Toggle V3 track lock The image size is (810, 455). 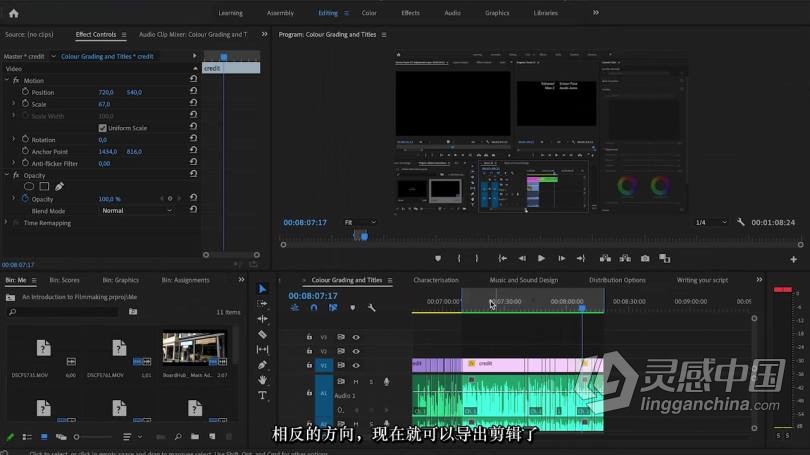(309, 337)
